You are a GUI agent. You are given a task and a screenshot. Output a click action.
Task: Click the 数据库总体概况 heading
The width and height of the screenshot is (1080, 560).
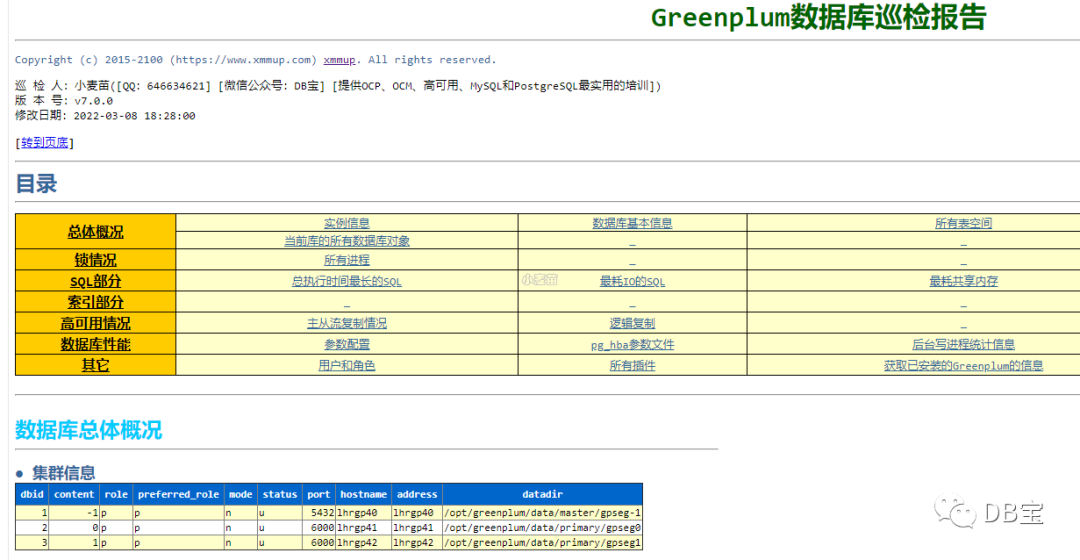pyautogui.click(x=88, y=431)
